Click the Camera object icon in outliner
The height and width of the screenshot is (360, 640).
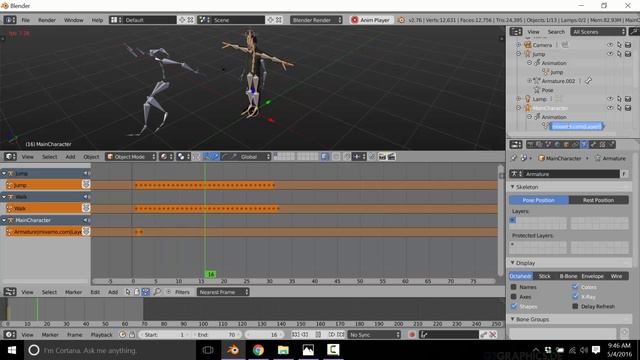coord(527,45)
